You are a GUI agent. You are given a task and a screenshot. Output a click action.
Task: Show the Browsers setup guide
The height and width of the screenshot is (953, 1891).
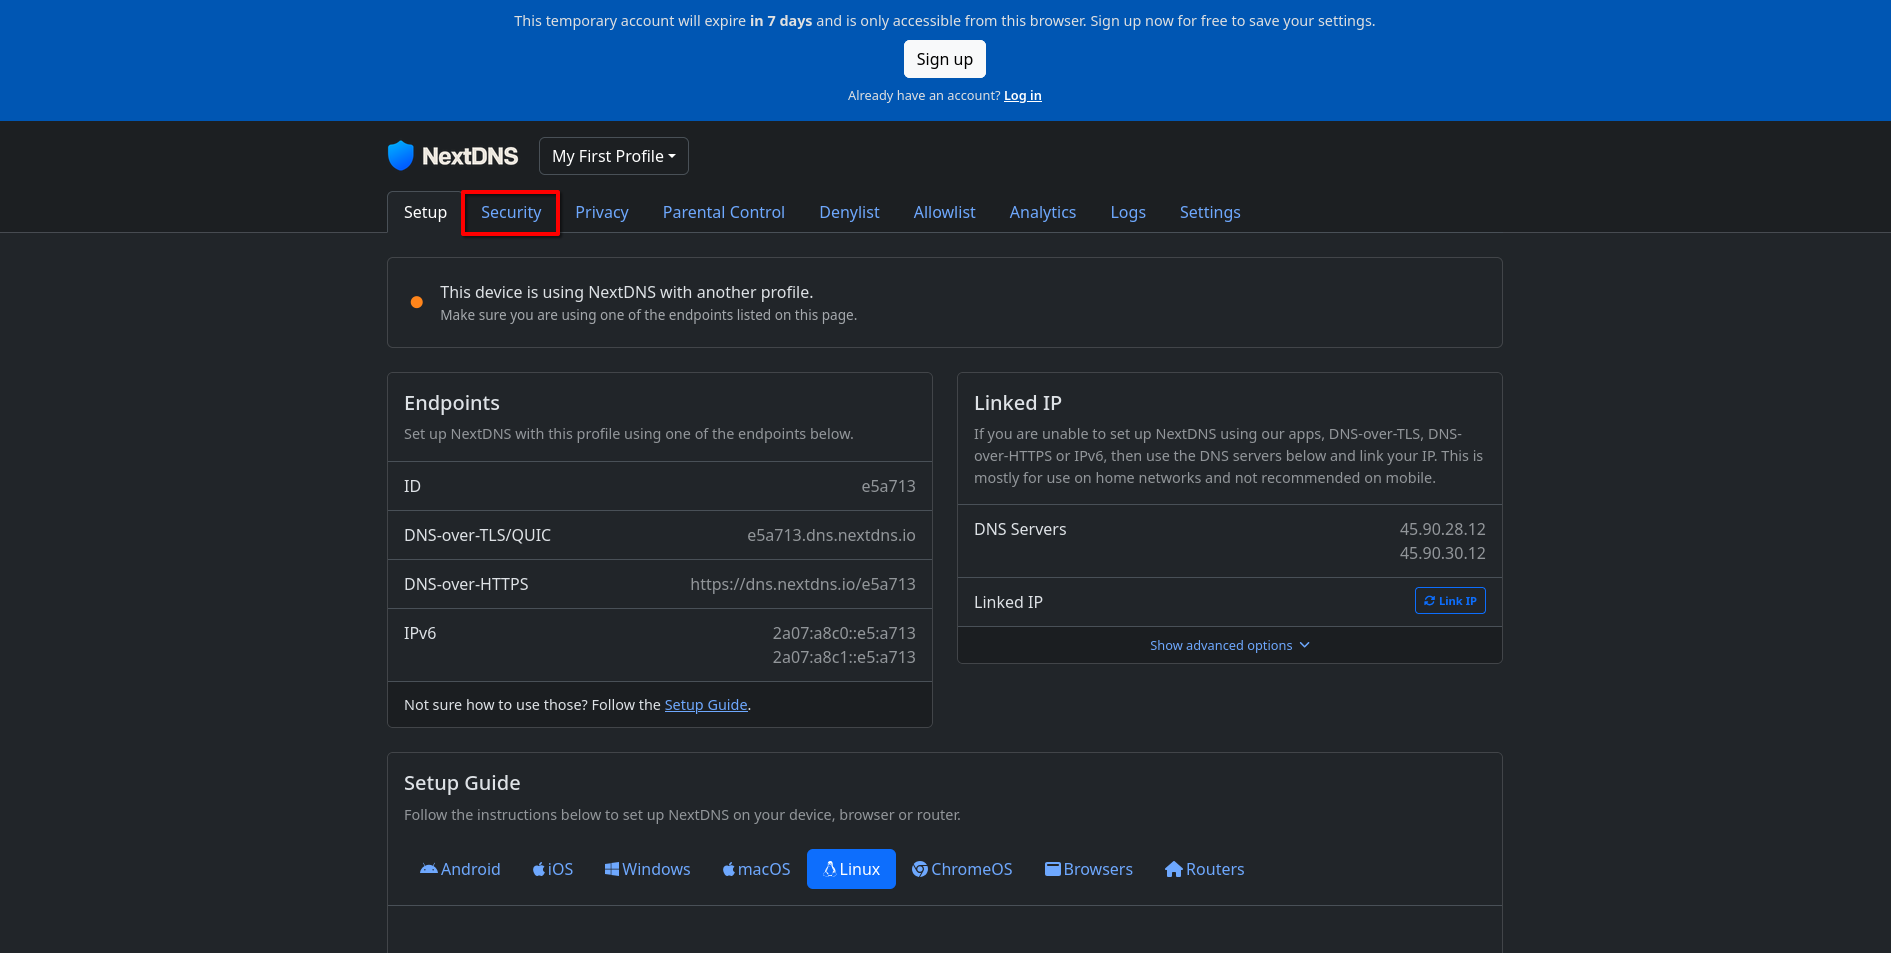coord(1088,869)
